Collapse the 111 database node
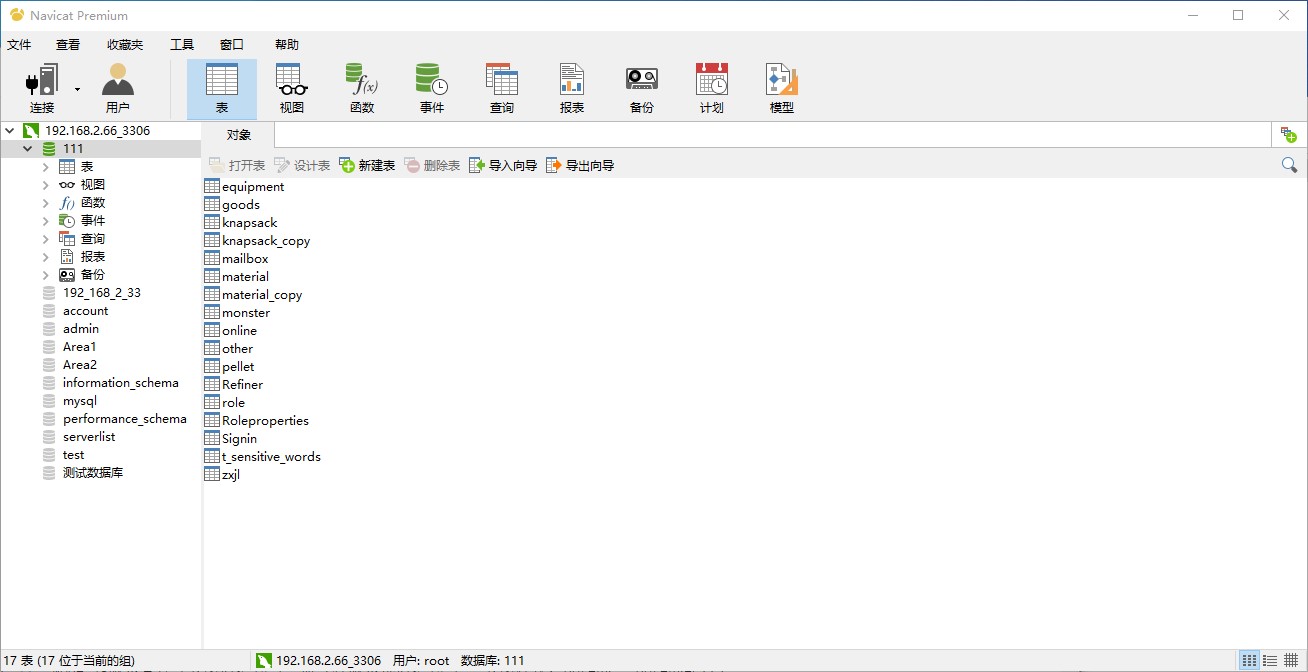Image resolution: width=1308 pixels, height=672 pixels. point(28,149)
